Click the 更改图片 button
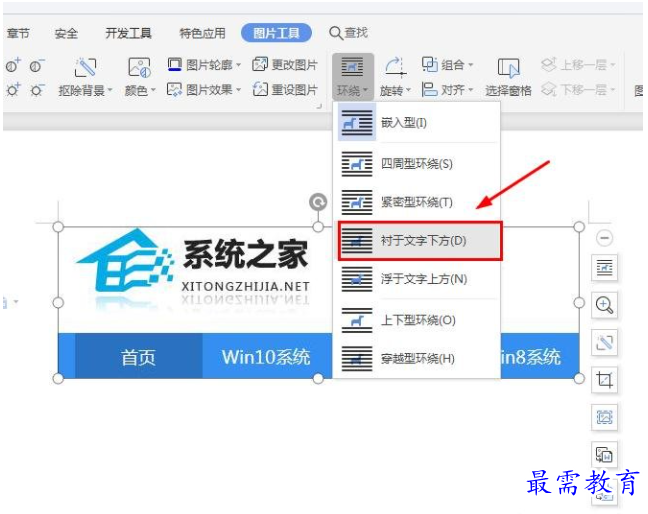Viewport: 648px width, 514px height. tap(285, 65)
